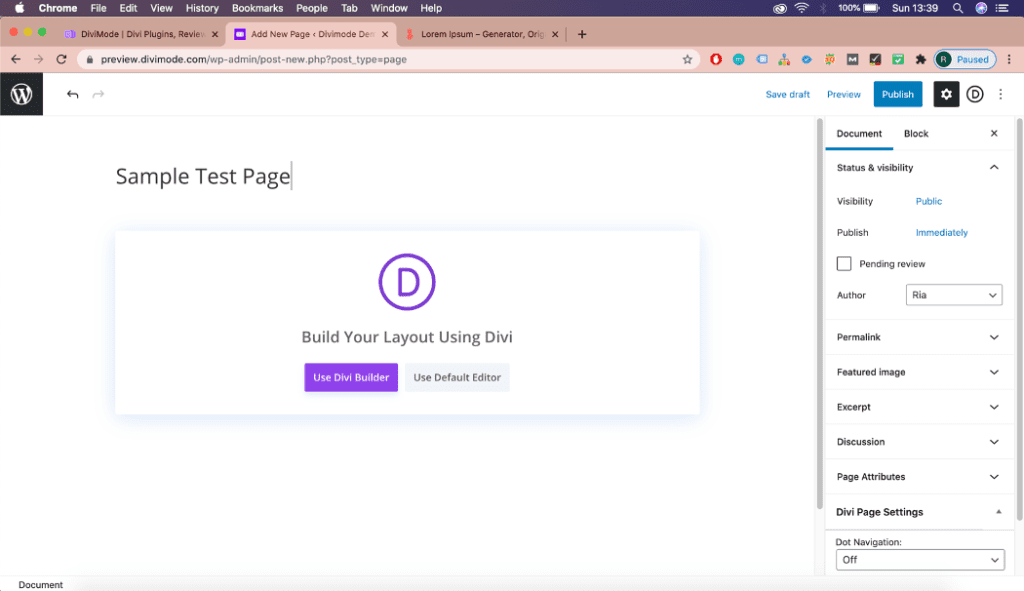Click the browser reload icon
1024x591 pixels.
62,59
